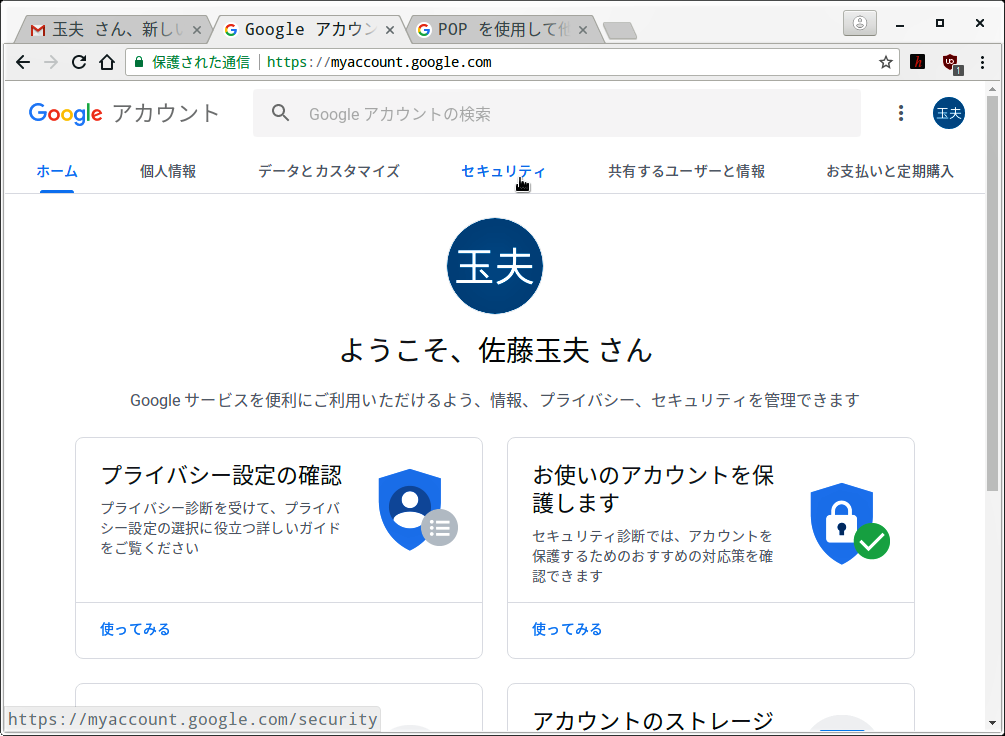
Task: Close the POP を使用して tab
Action: click(583, 30)
